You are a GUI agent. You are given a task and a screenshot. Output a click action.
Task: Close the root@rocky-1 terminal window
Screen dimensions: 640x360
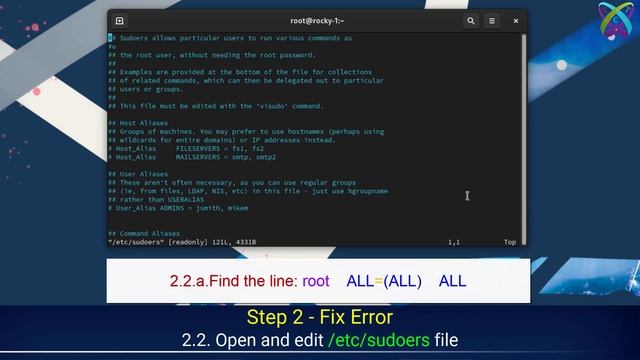coord(516,21)
